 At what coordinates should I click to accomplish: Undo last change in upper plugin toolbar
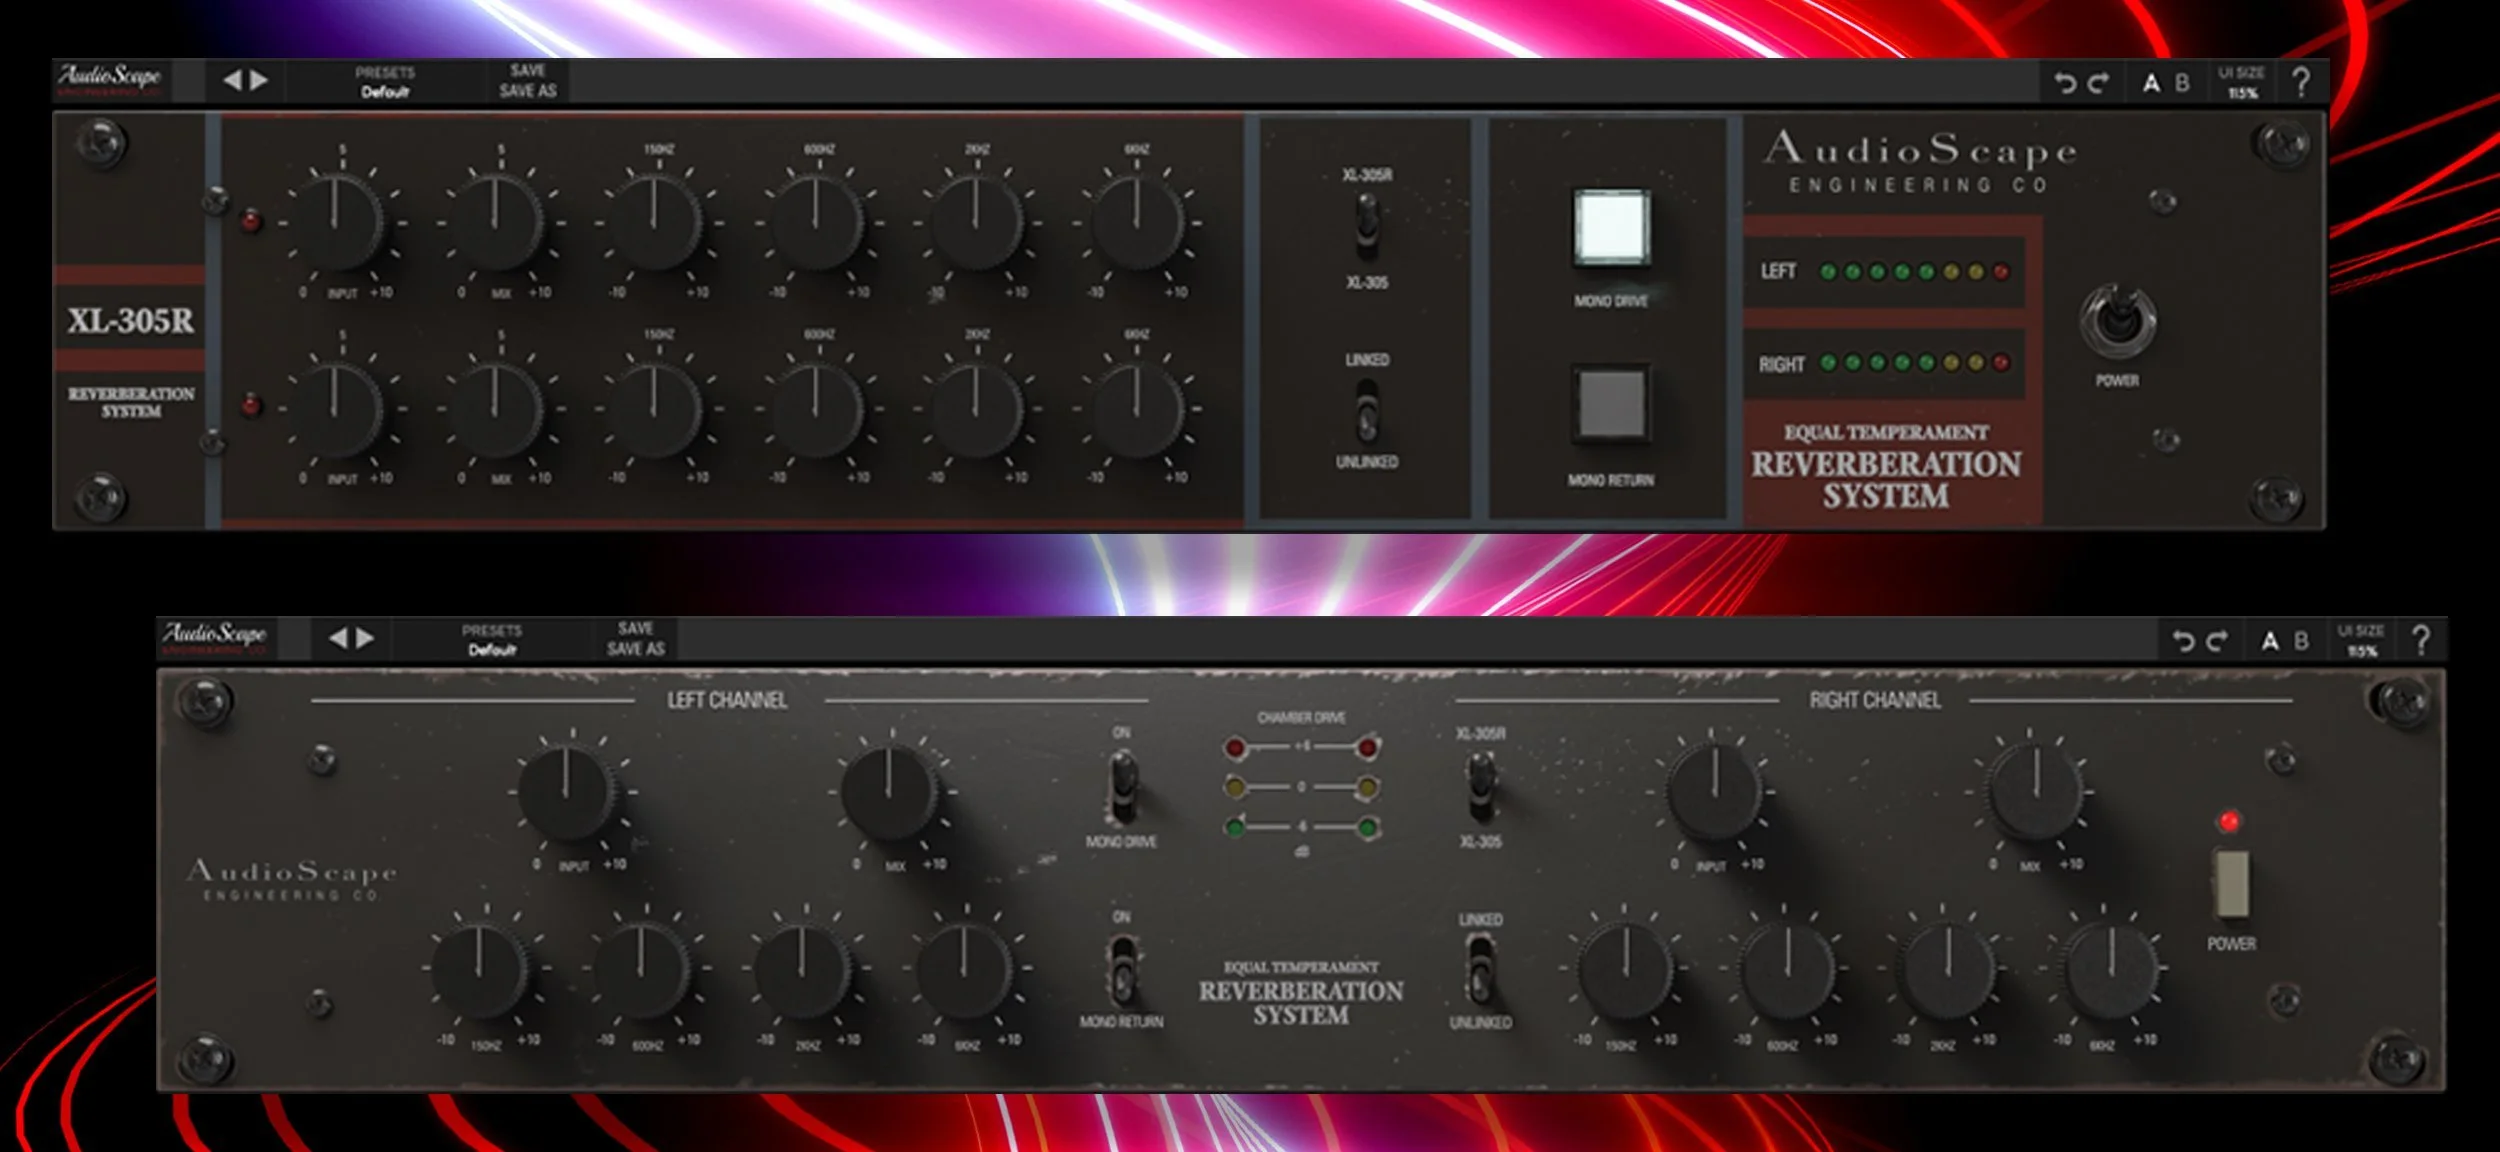2065,83
